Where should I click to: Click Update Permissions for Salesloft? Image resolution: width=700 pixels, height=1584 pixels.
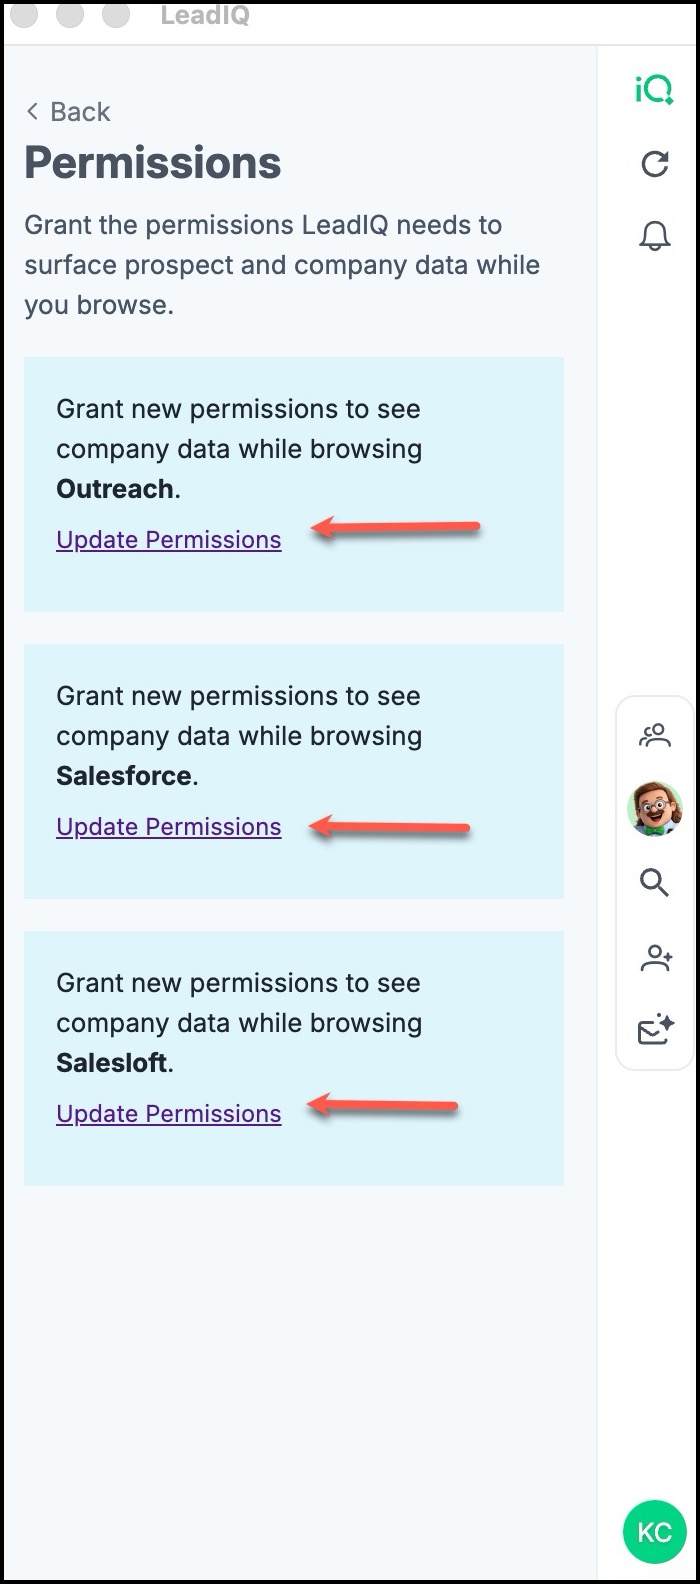pyautogui.click(x=169, y=1114)
